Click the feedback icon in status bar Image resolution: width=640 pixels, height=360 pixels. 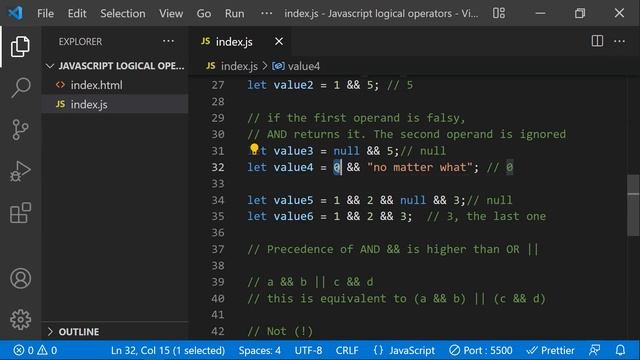[594, 350]
